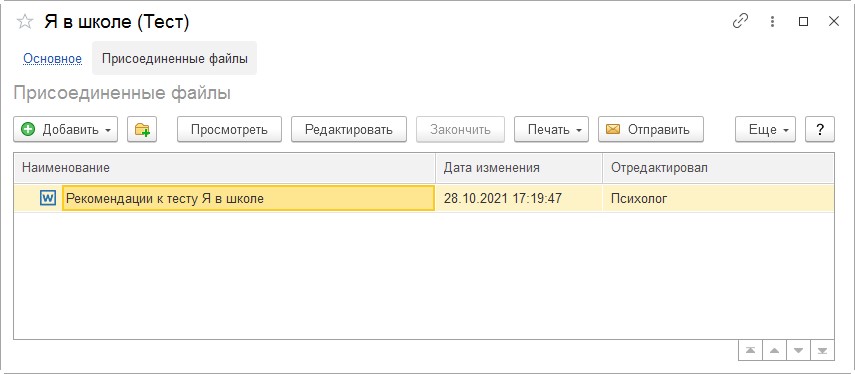Click the Word document icon in the row

(x=48, y=198)
